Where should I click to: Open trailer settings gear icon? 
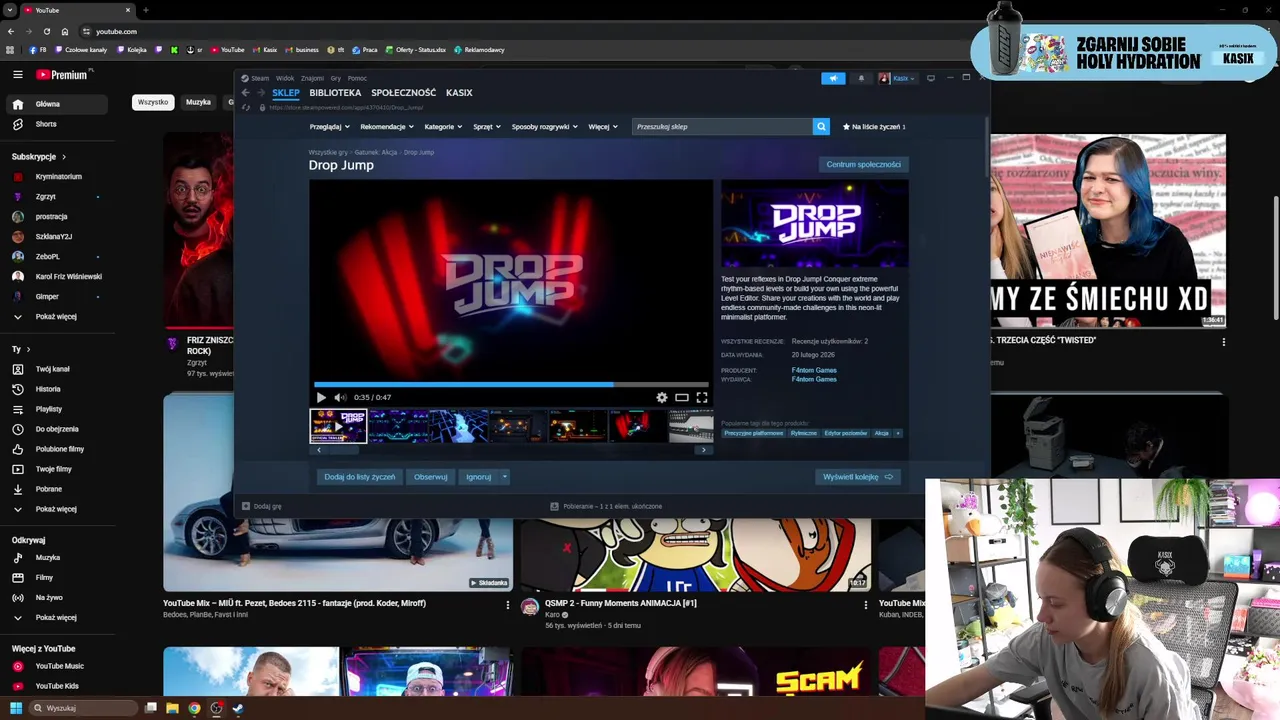click(x=661, y=397)
